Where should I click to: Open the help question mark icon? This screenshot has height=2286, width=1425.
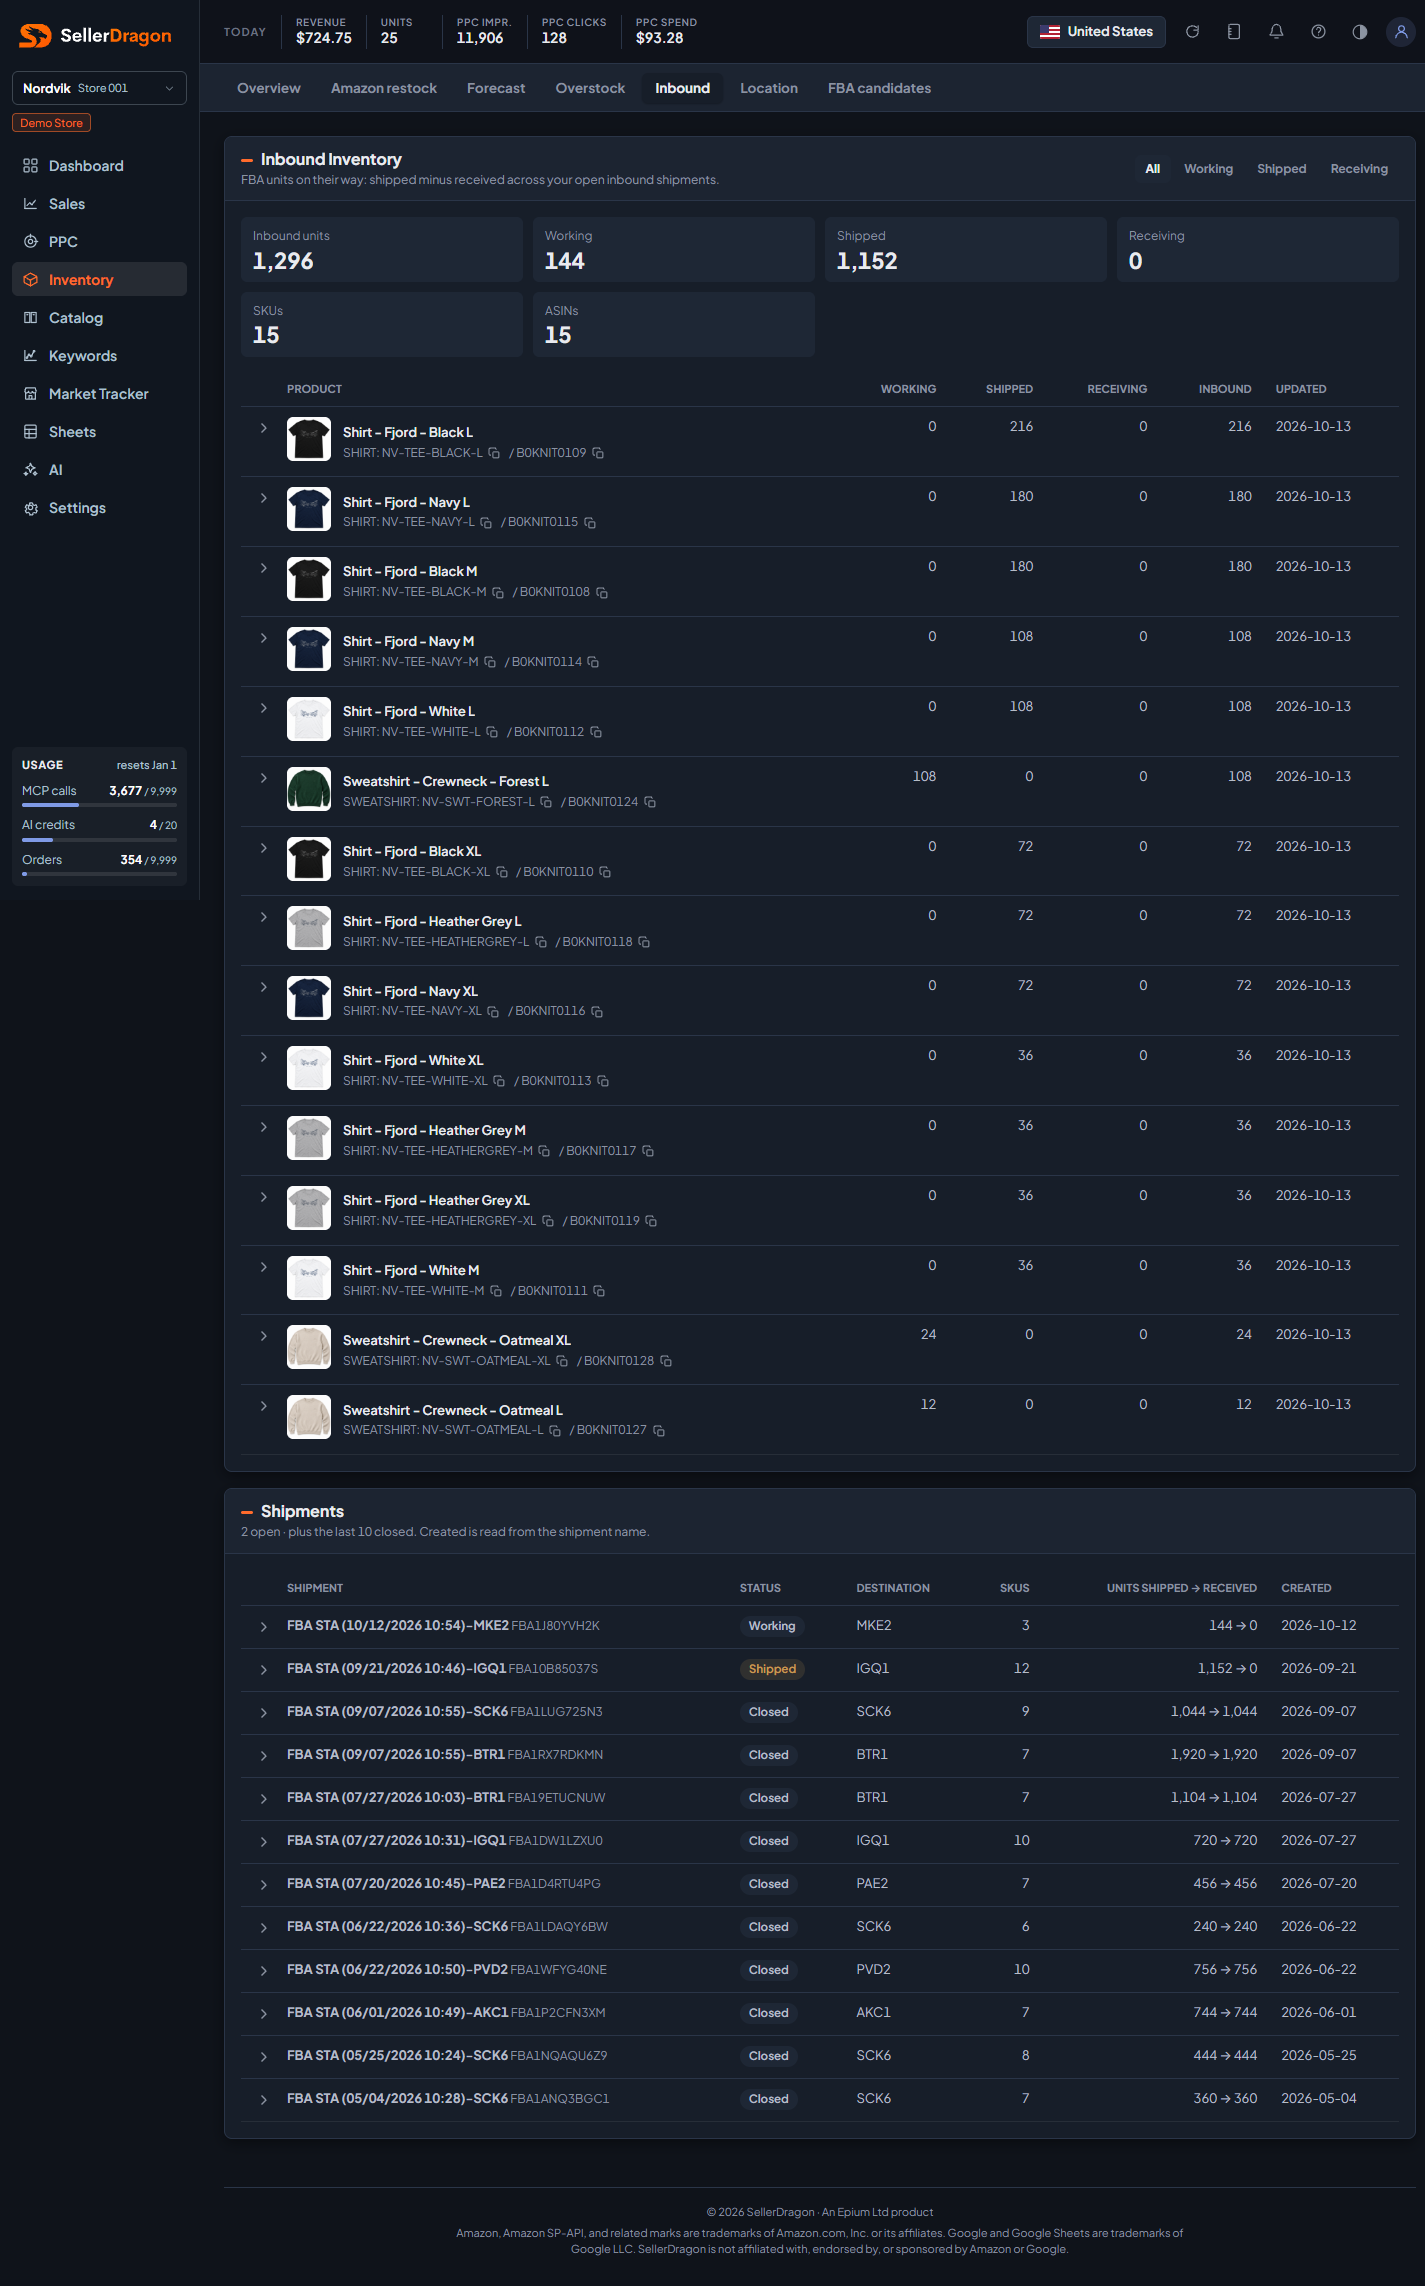pos(1318,32)
